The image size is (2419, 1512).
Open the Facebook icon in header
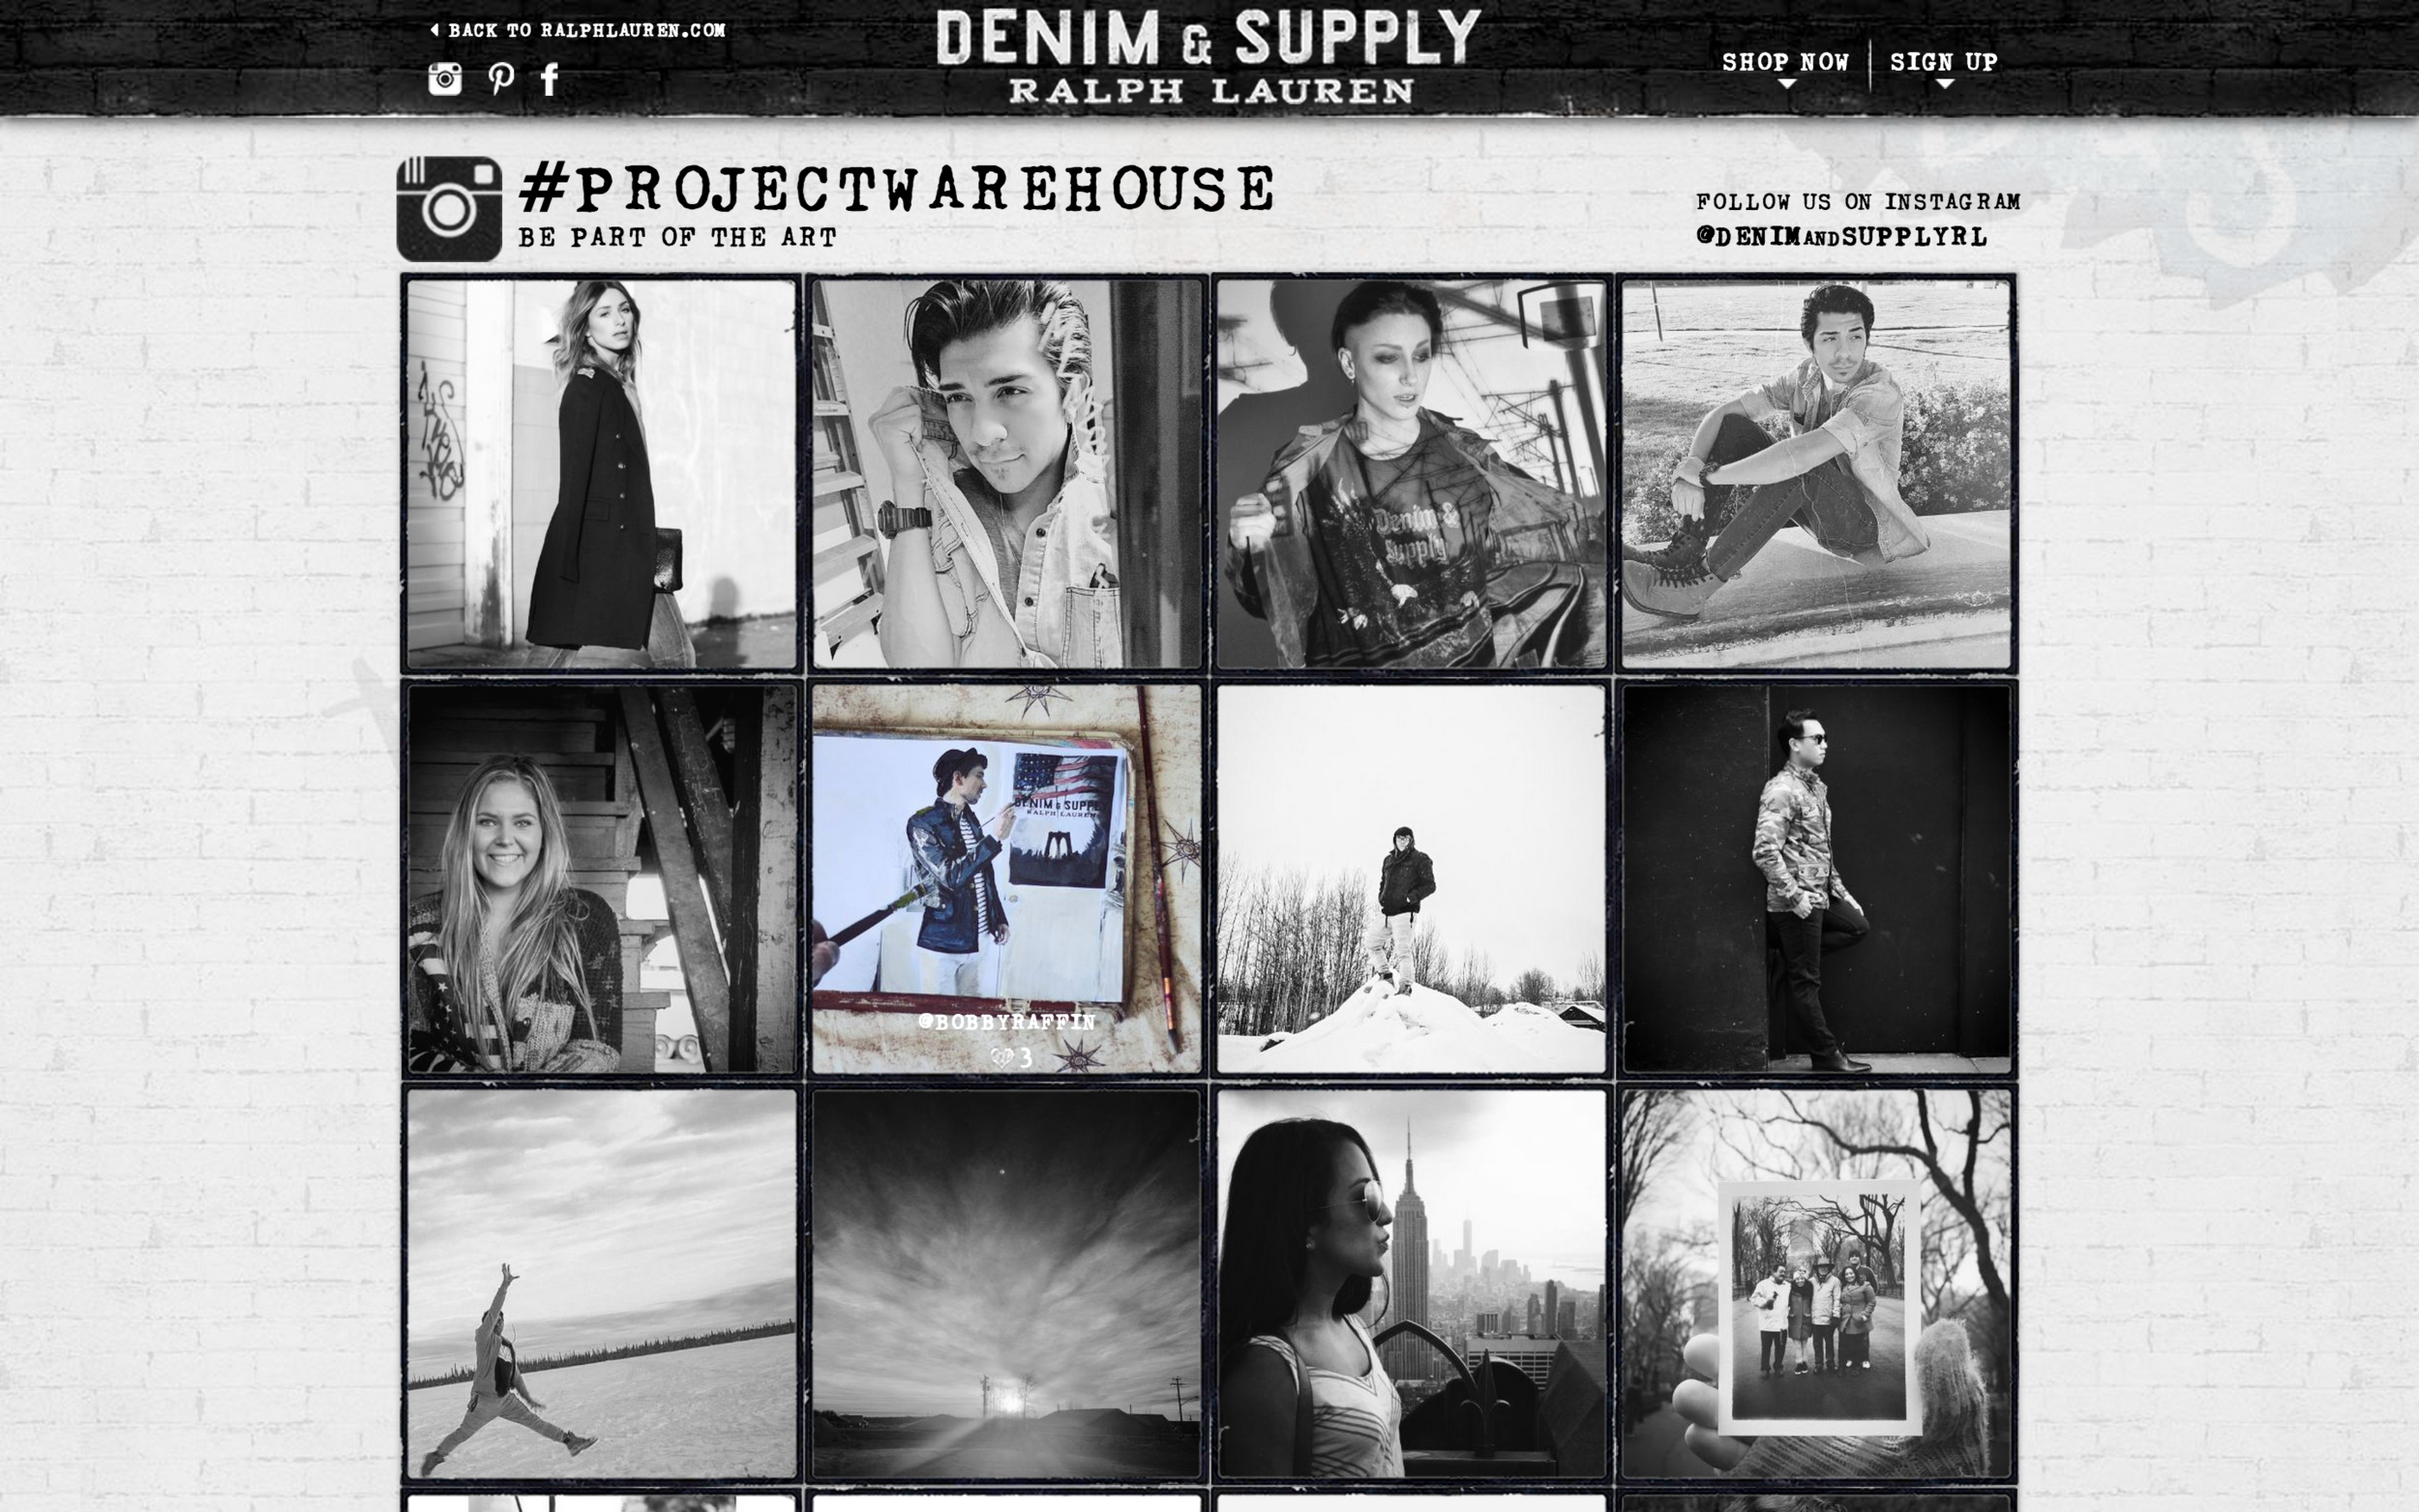[549, 79]
